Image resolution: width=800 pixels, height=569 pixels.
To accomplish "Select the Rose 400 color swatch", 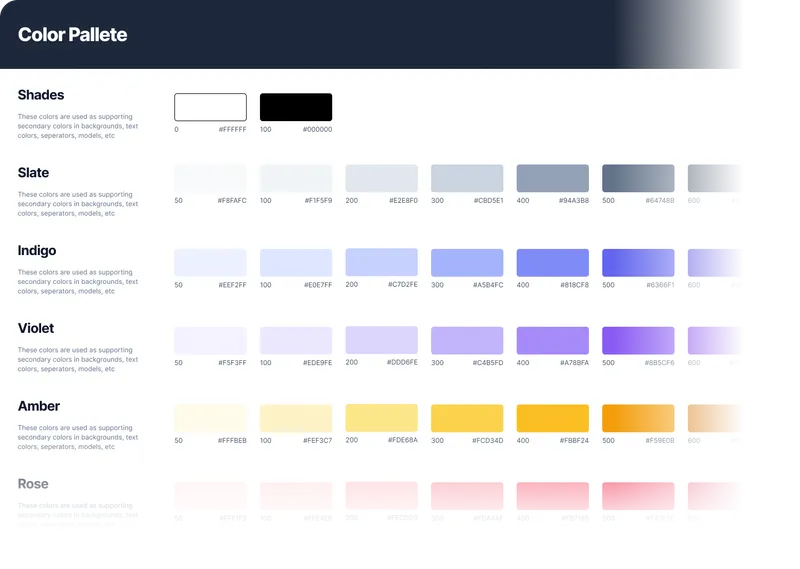I will point(553,496).
